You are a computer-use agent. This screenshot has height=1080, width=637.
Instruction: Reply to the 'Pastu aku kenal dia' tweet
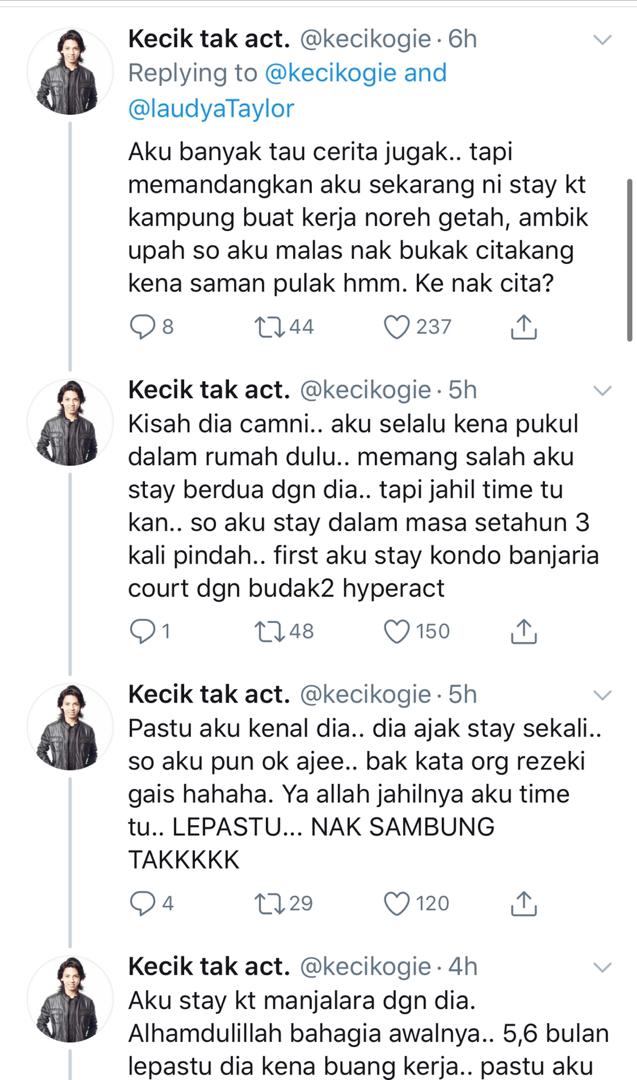click(x=142, y=903)
